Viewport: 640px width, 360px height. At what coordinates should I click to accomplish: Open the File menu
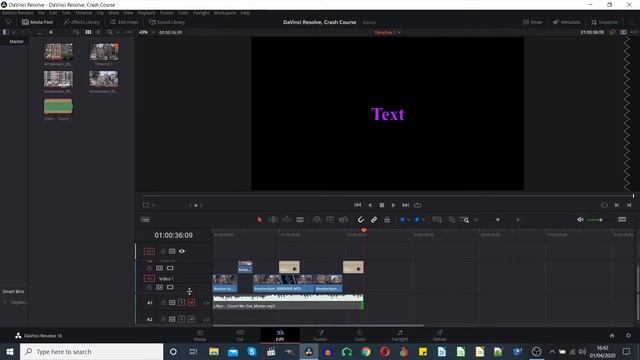click(41, 13)
